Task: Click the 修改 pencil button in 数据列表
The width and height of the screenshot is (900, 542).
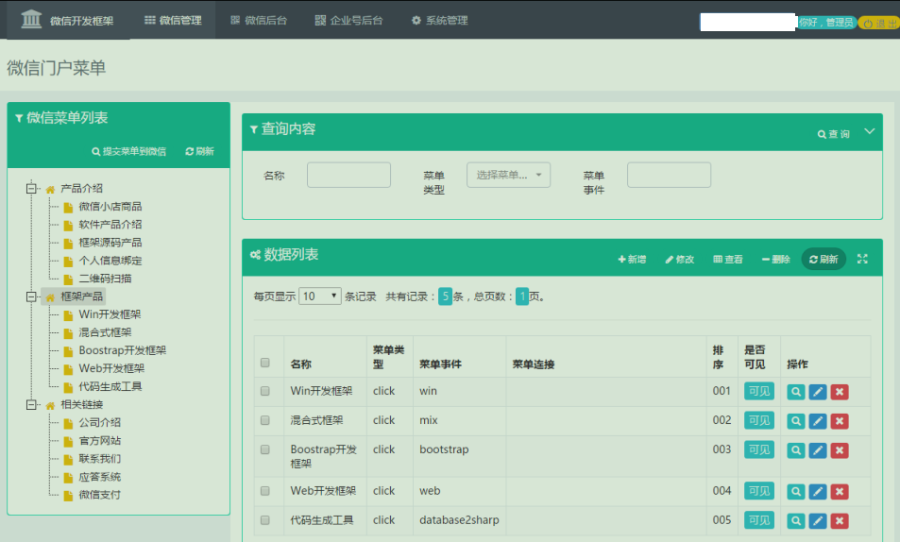Action: tap(680, 260)
